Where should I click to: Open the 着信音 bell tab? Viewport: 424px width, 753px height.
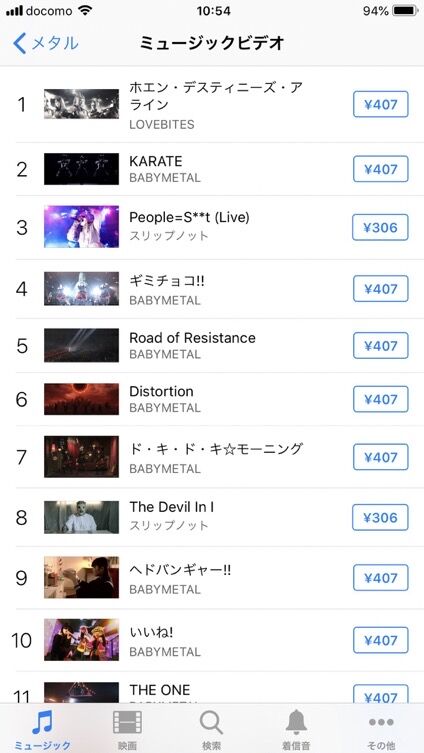click(296, 731)
